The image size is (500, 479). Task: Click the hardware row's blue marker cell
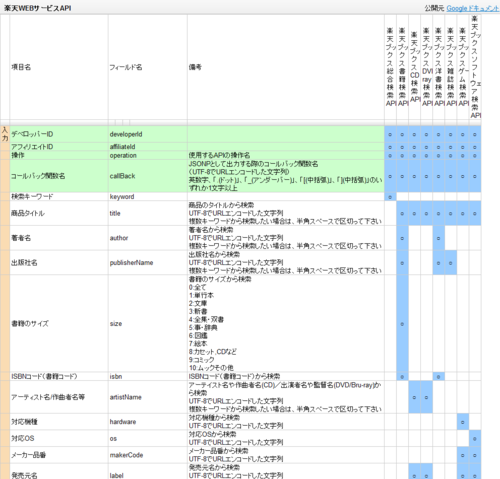tap(463, 422)
